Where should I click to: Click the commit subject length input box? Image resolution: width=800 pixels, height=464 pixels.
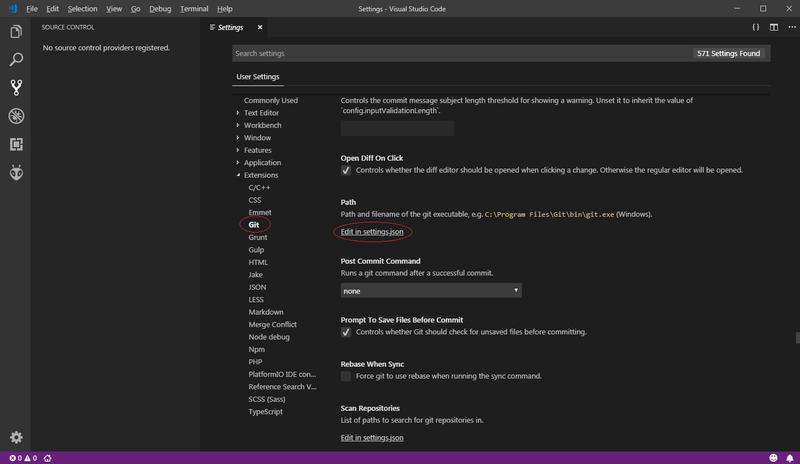tap(397, 128)
